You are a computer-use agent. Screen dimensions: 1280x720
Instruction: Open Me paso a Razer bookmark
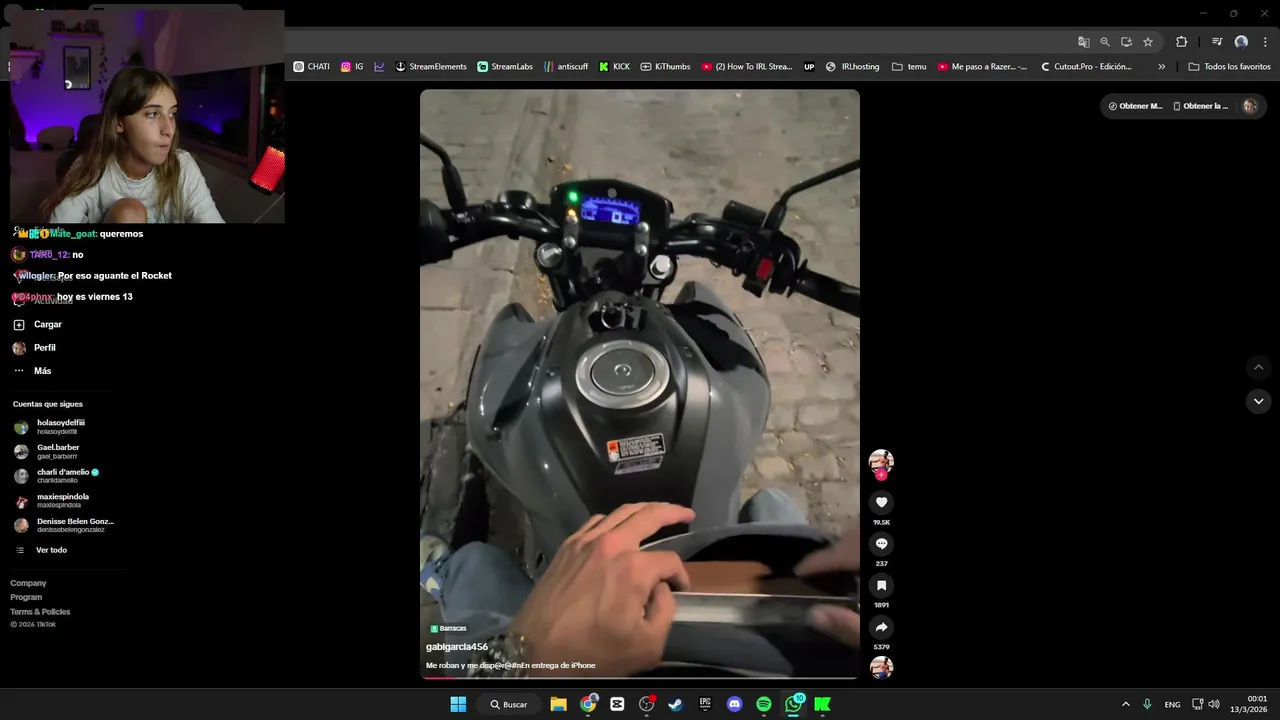[x=982, y=67]
